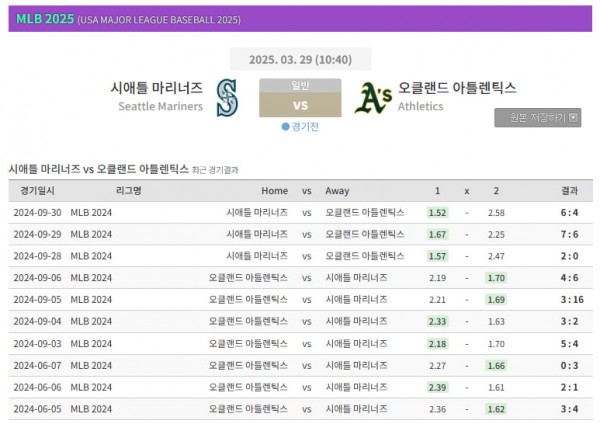Click the 결과 column header
600x424 pixels.
[x=569, y=190]
